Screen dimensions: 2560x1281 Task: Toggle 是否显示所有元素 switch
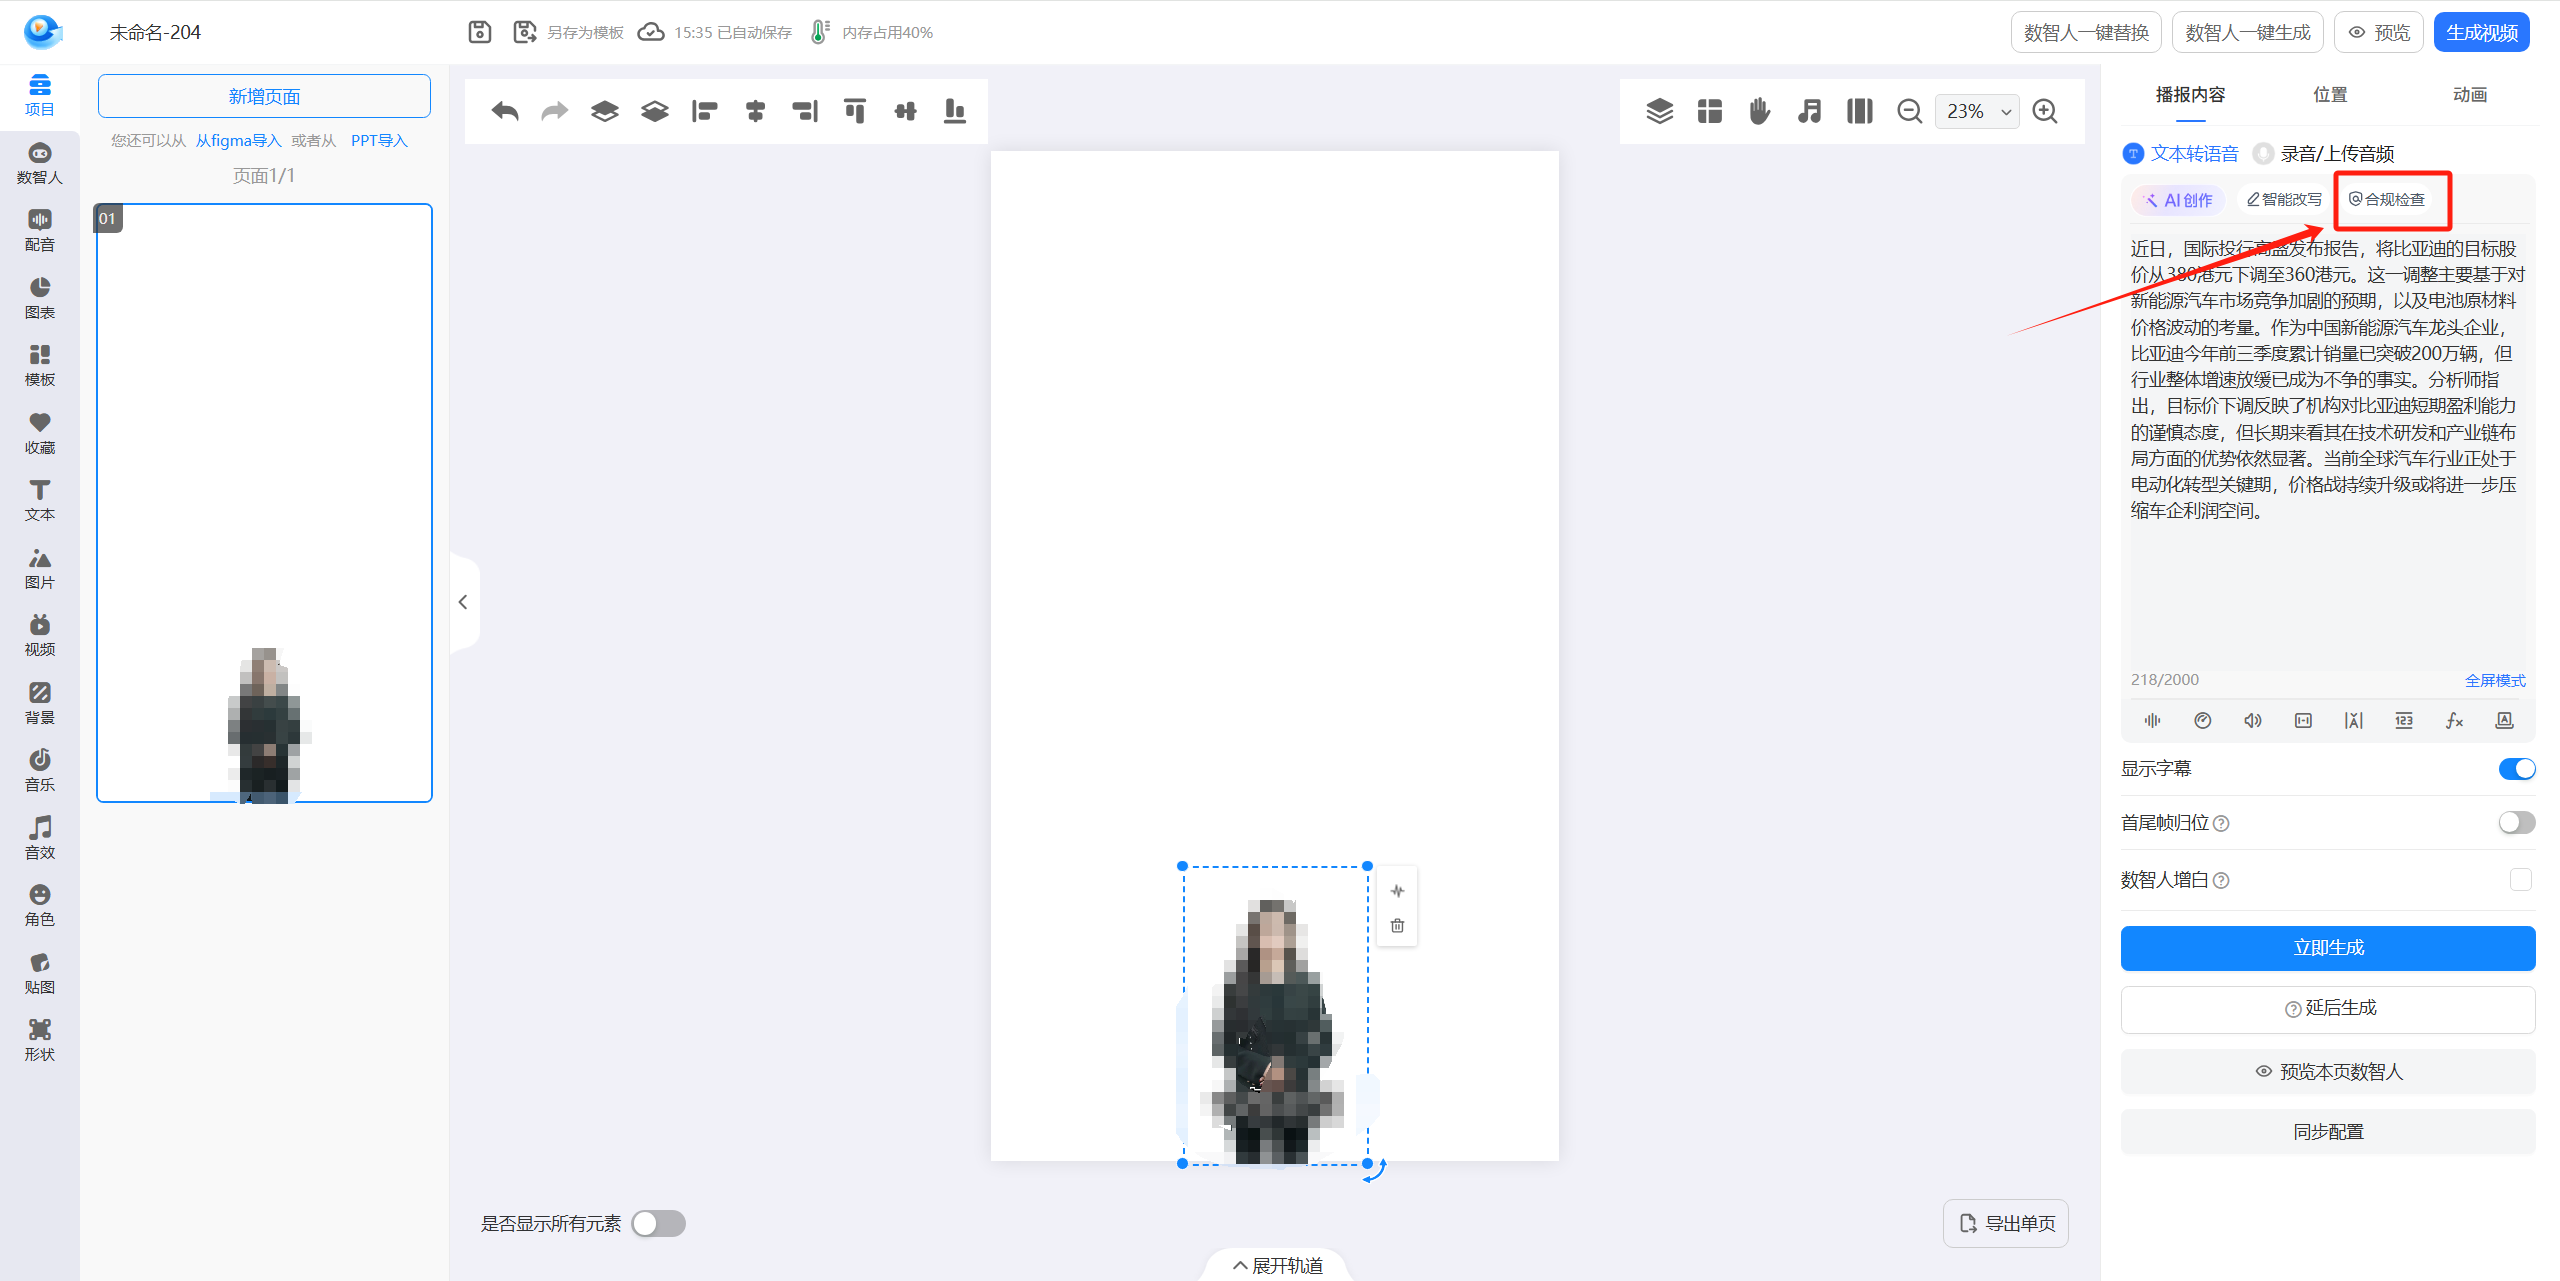[659, 1223]
